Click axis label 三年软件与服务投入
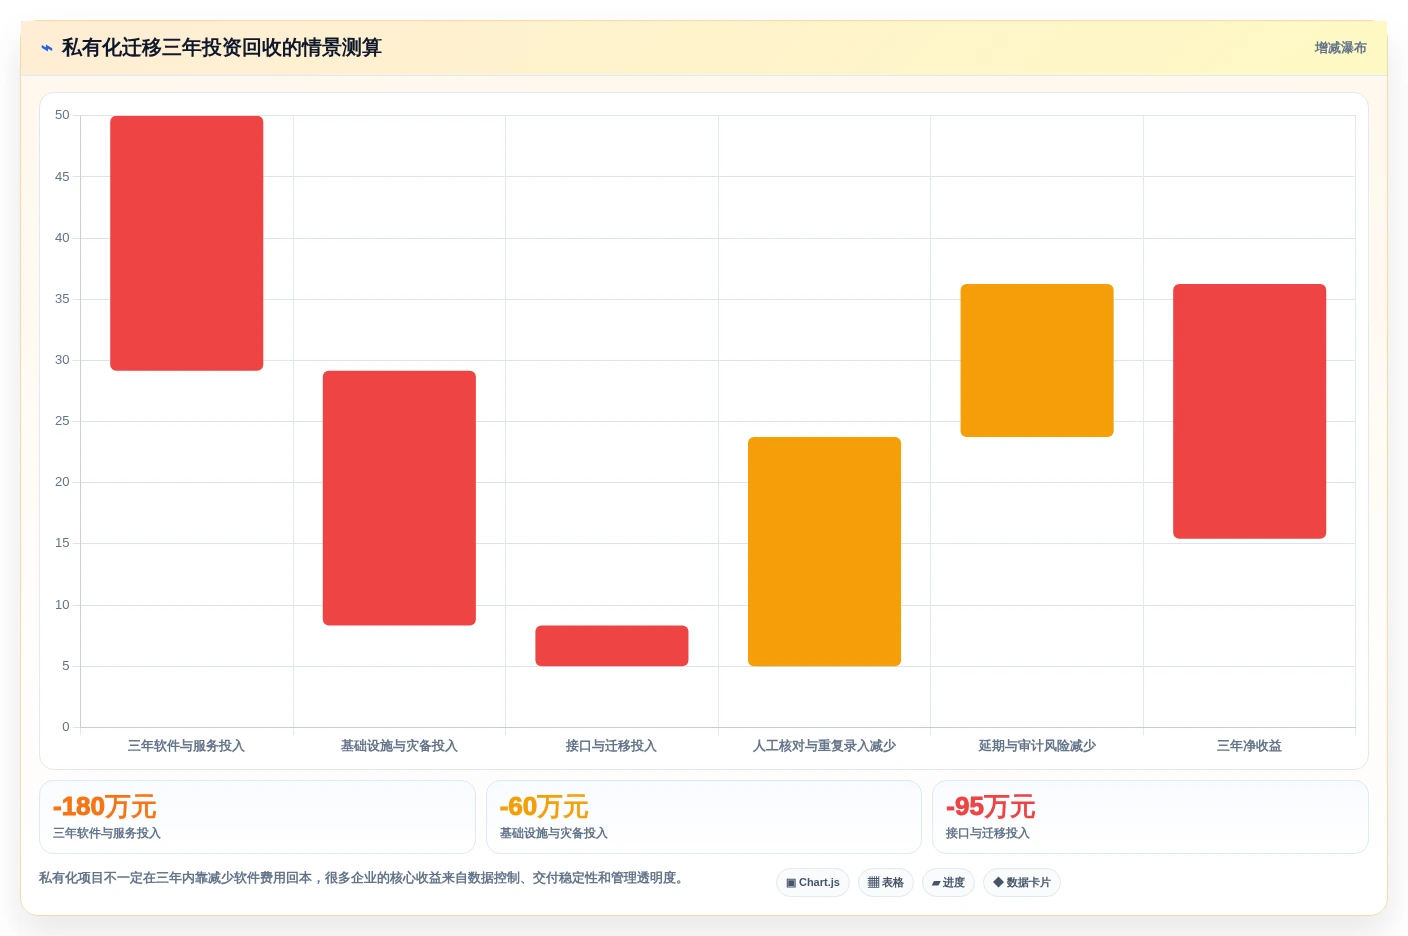Image resolution: width=1408 pixels, height=936 pixels. 186,746
